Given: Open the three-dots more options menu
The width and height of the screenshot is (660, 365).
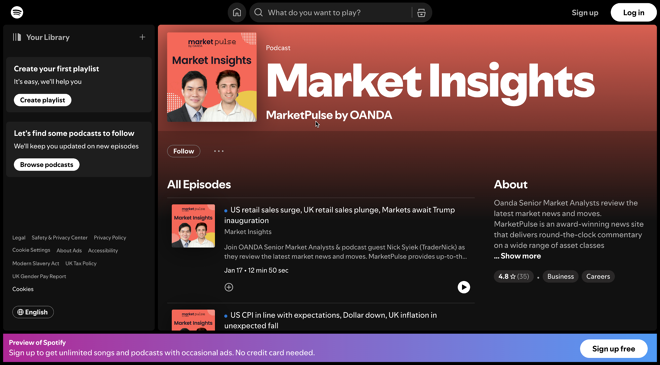Looking at the screenshot, I should tap(219, 151).
